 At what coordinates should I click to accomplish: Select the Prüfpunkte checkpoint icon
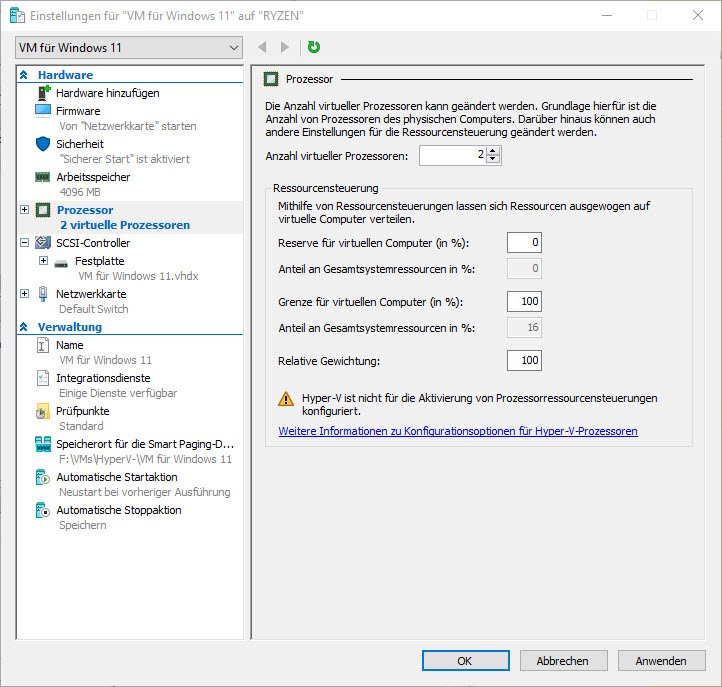click(x=42, y=411)
